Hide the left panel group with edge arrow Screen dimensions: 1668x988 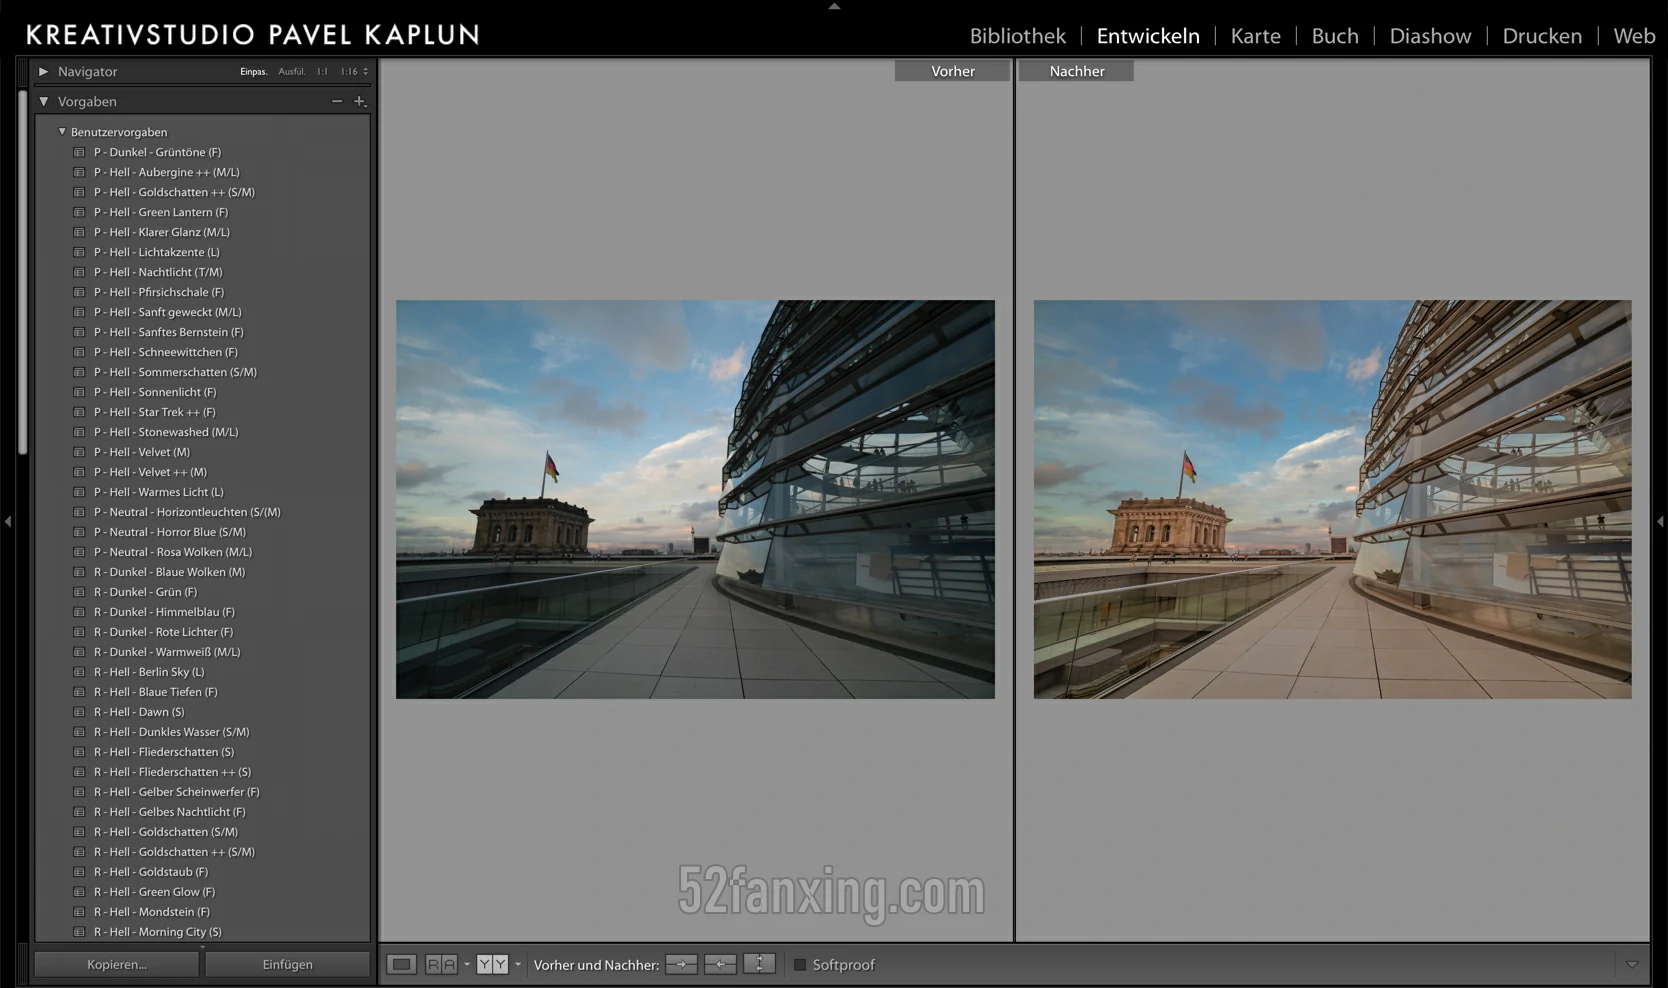[x=8, y=521]
